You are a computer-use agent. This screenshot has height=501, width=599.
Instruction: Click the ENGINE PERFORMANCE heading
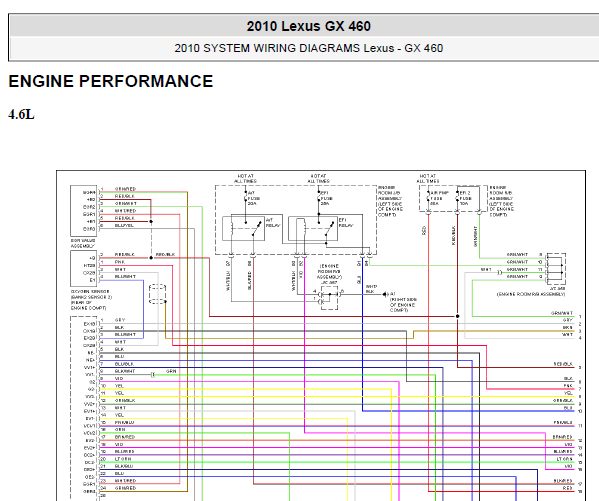pos(111,81)
